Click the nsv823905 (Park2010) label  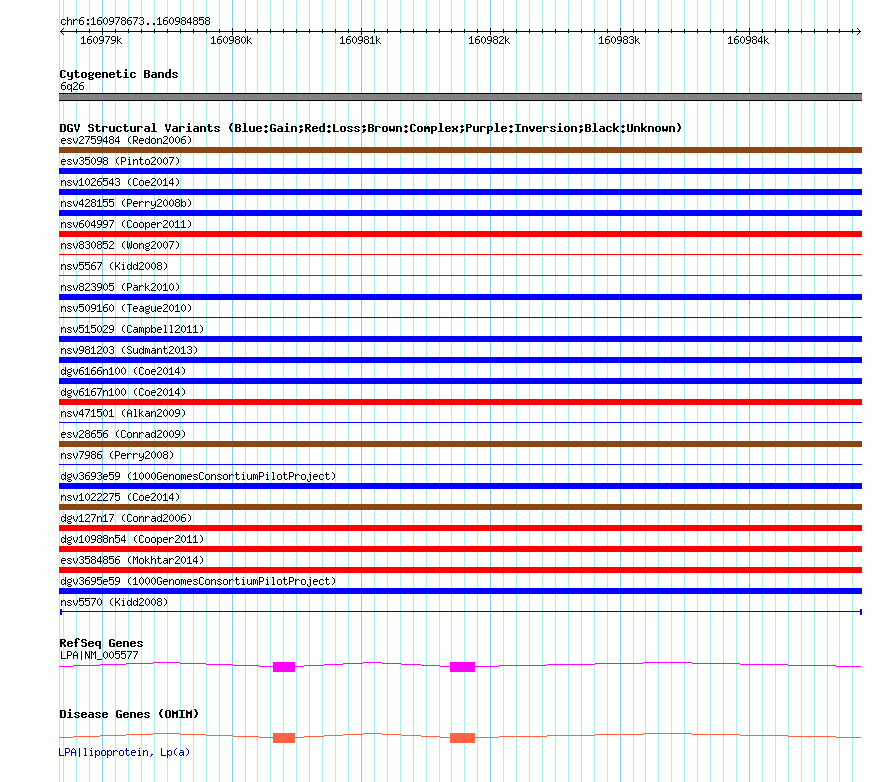coord(120,287)
